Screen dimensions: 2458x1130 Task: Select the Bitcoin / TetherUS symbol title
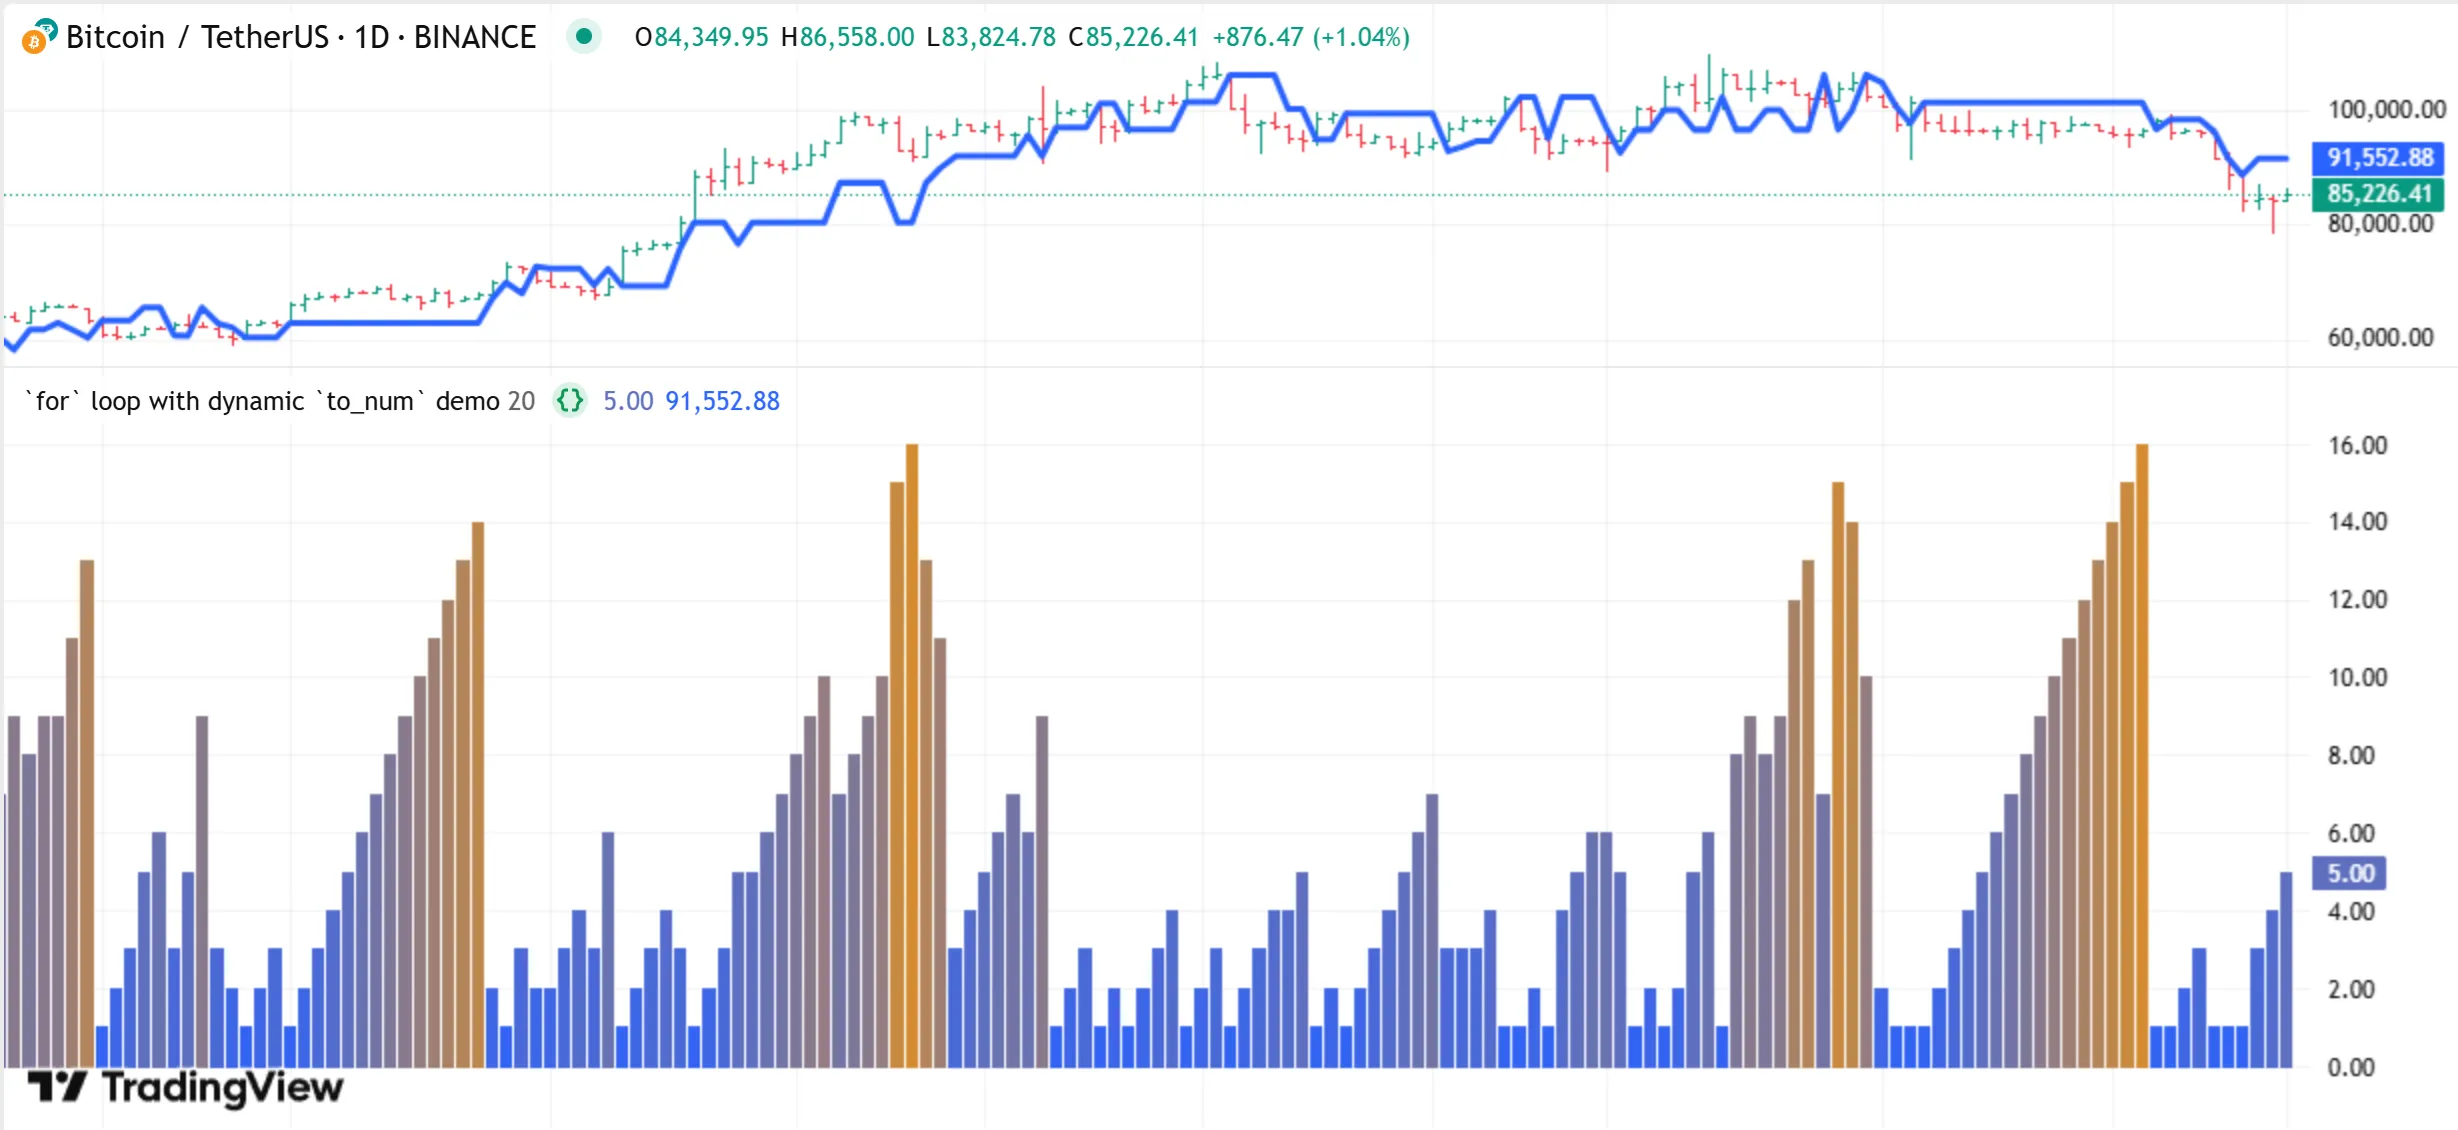pyautogui.click(x=197, y=37)
